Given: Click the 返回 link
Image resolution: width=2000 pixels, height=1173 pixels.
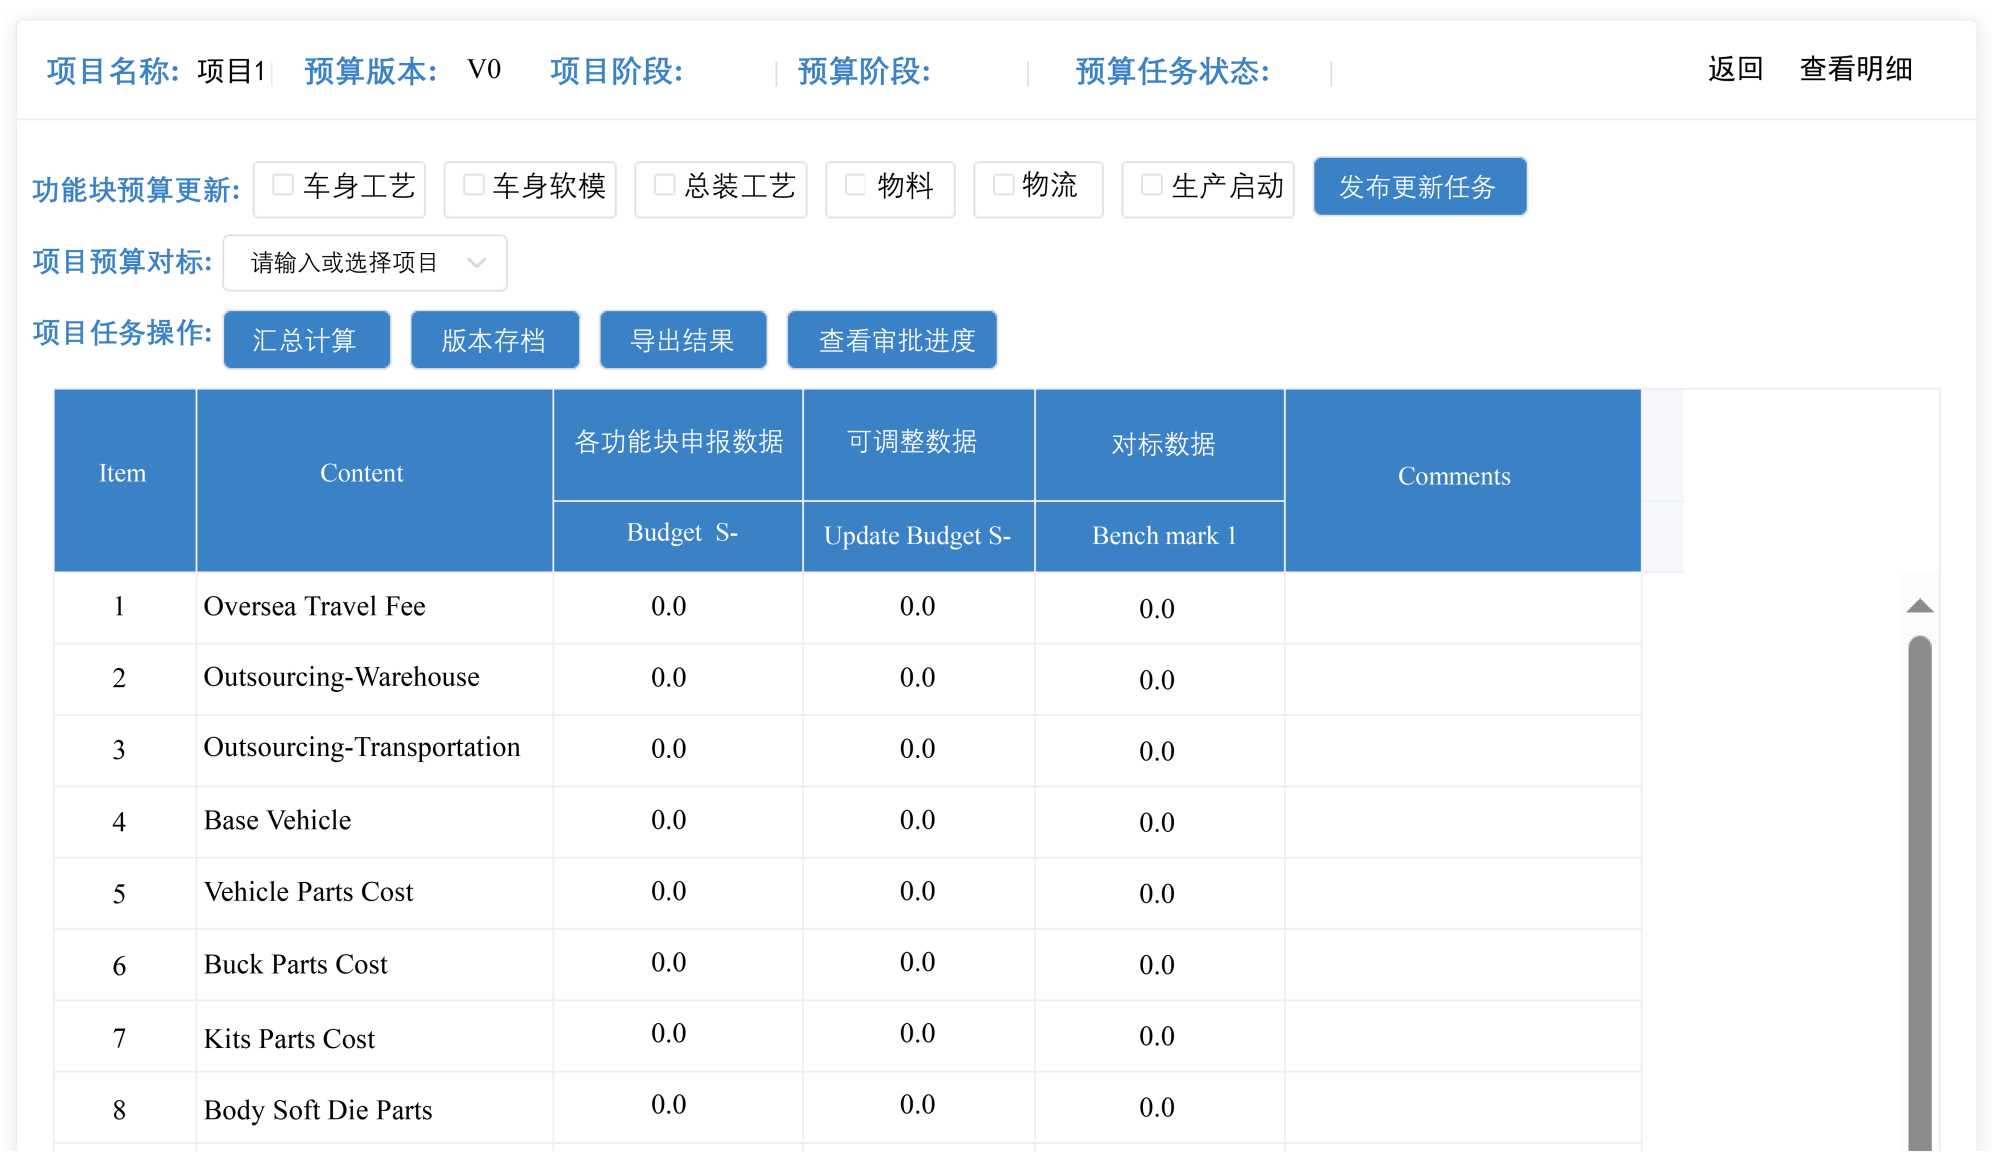Looking at the screenshot, I should [1734, 69].
